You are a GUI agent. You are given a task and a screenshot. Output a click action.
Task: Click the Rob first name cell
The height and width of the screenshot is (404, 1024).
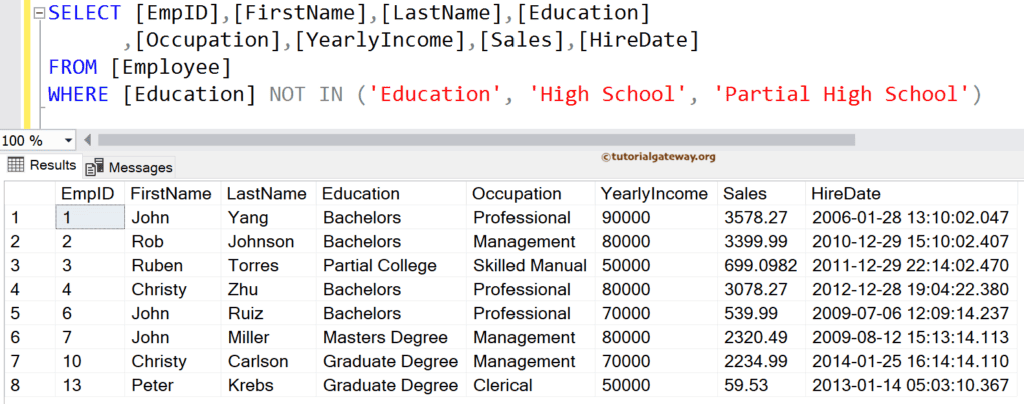point(173,241)
